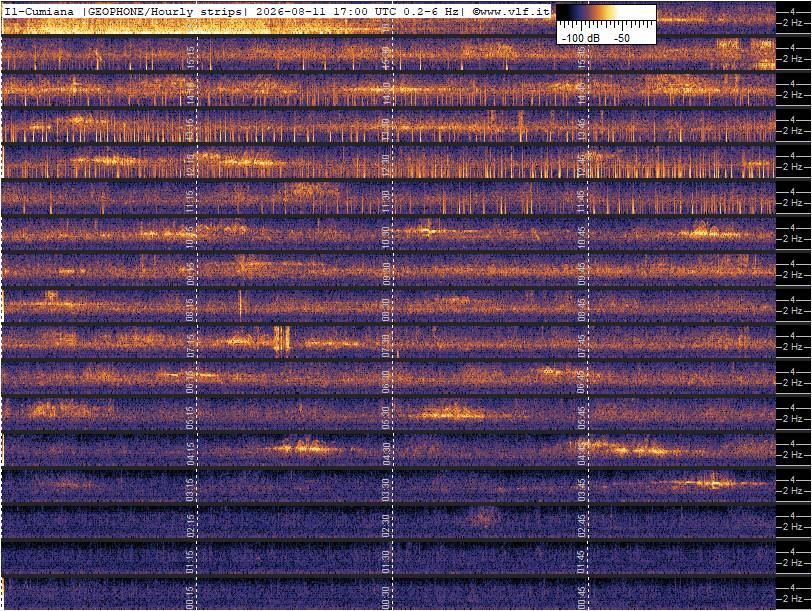The image size is (812, 611).
Task: Select the 07:30 time marker
Action: click(x=386, y=346)
